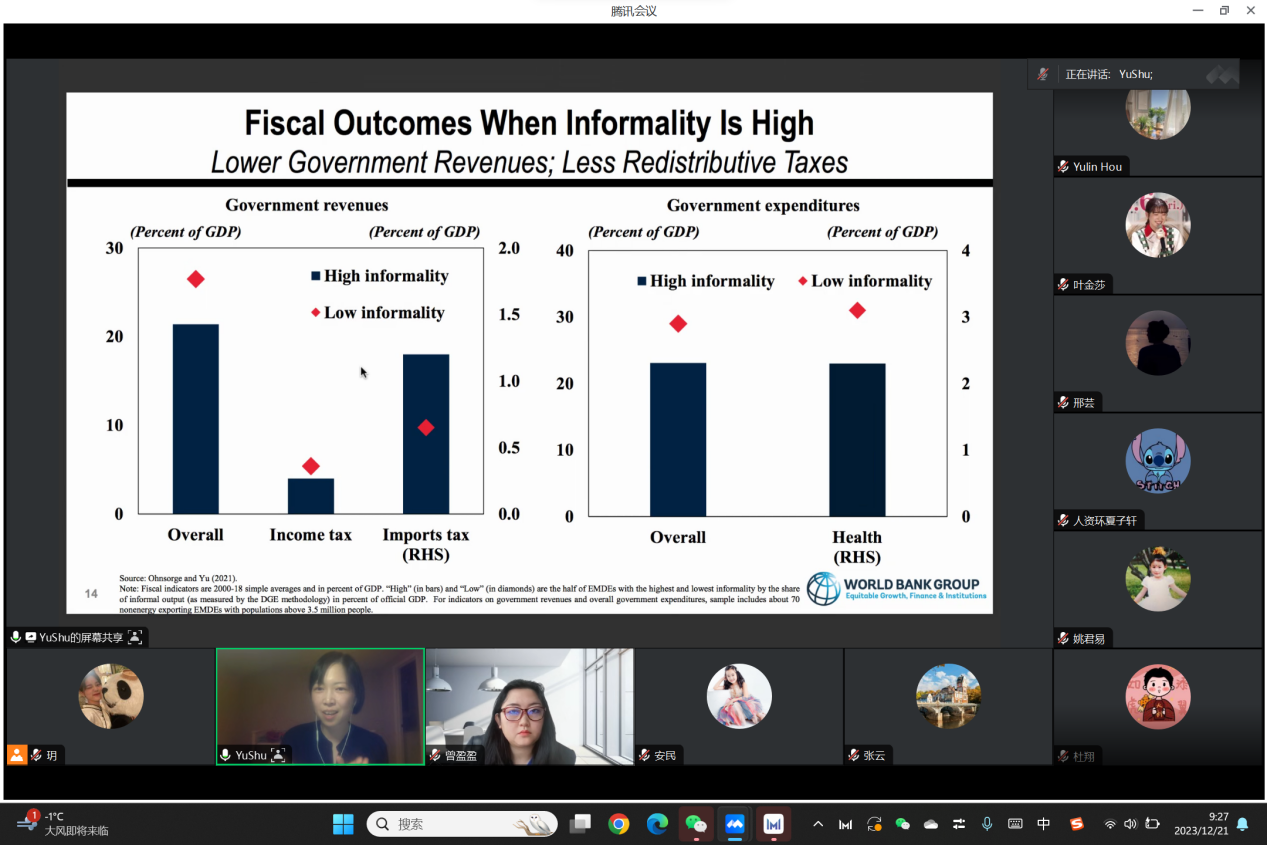Expand the hidden system tray icons chevron
1267x845 pixels.
pos(818,824)
